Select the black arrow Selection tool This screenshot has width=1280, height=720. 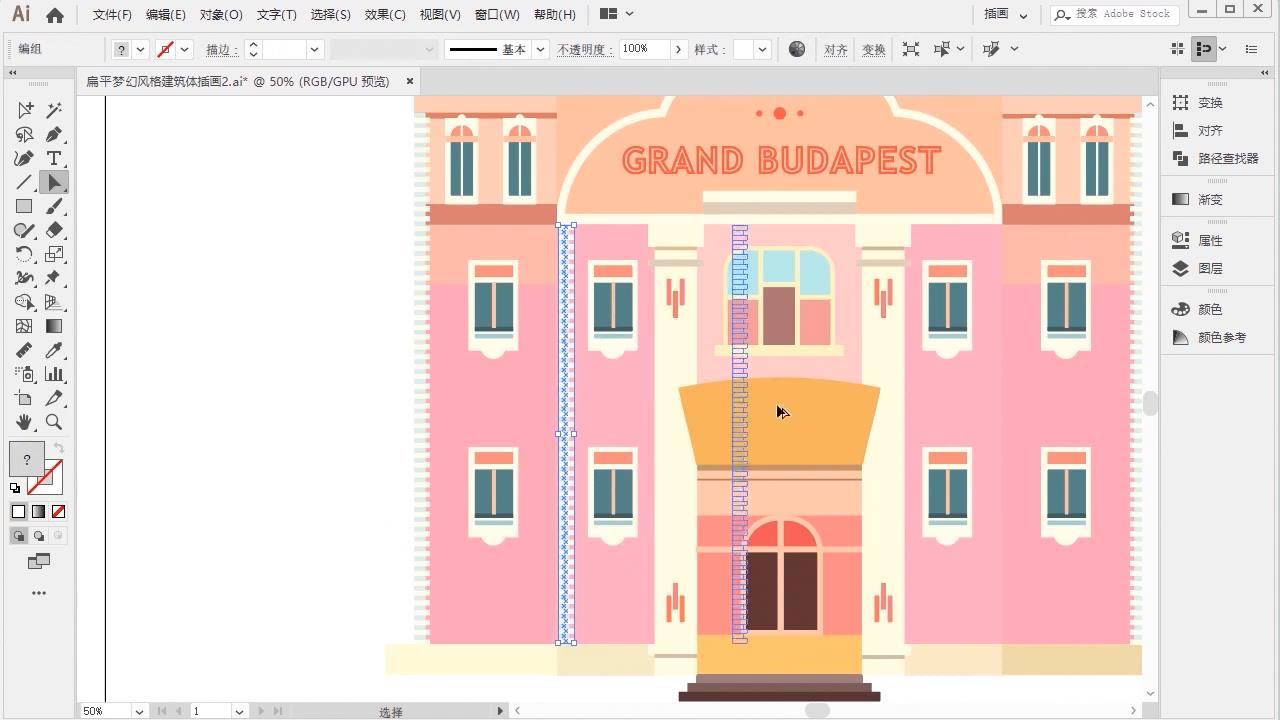click(x=54, y=182)
